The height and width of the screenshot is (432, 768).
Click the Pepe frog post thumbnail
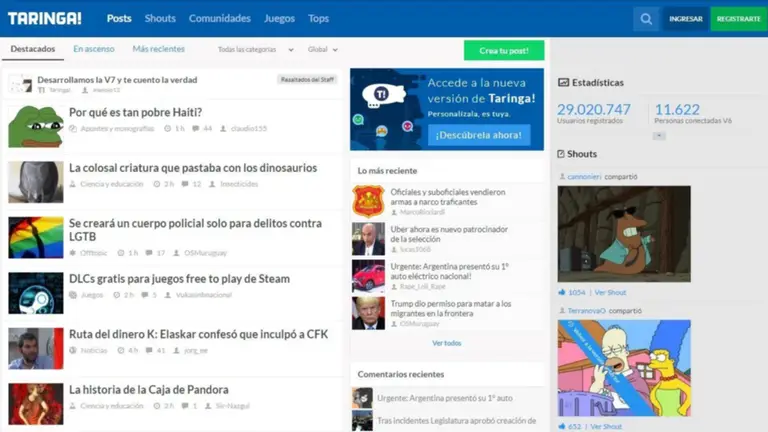[x=36, y=126]
